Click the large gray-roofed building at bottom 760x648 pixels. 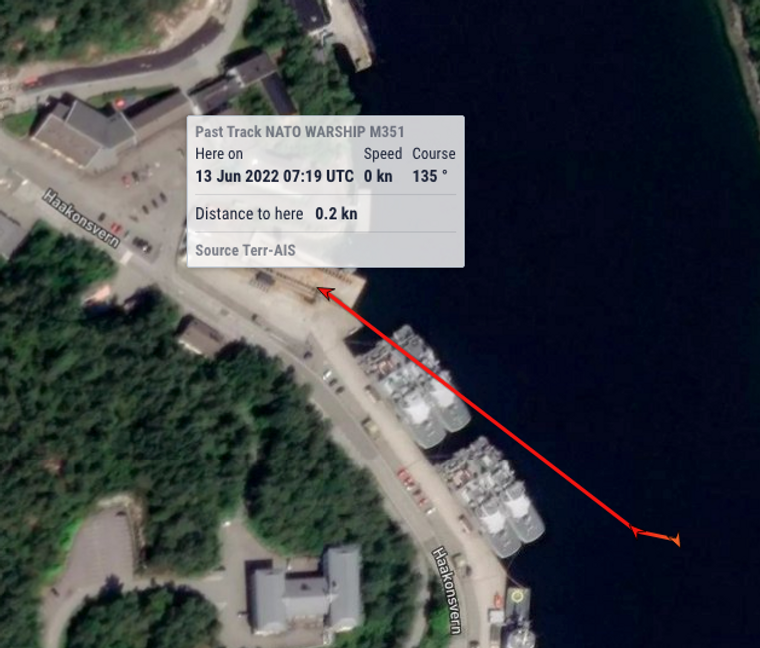(306, 589)
